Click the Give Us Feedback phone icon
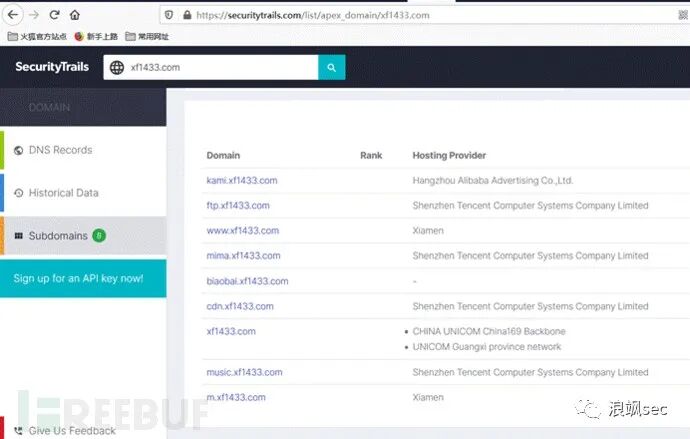The height and width of the screenshot is (439, 690). (x=18, y=431)
